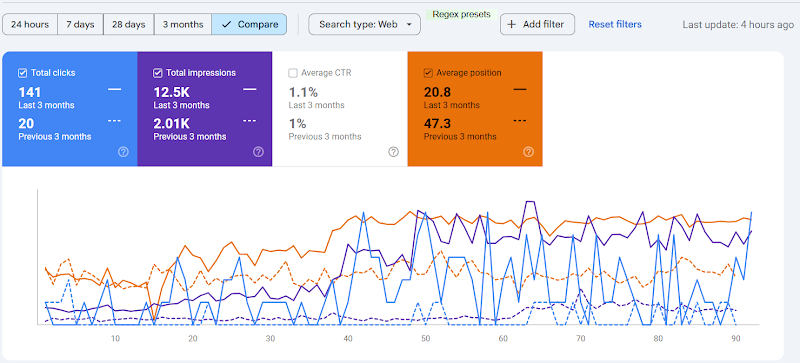Open the Search type: Web dropdown
The image size is (800, 363).
point(364,25)
